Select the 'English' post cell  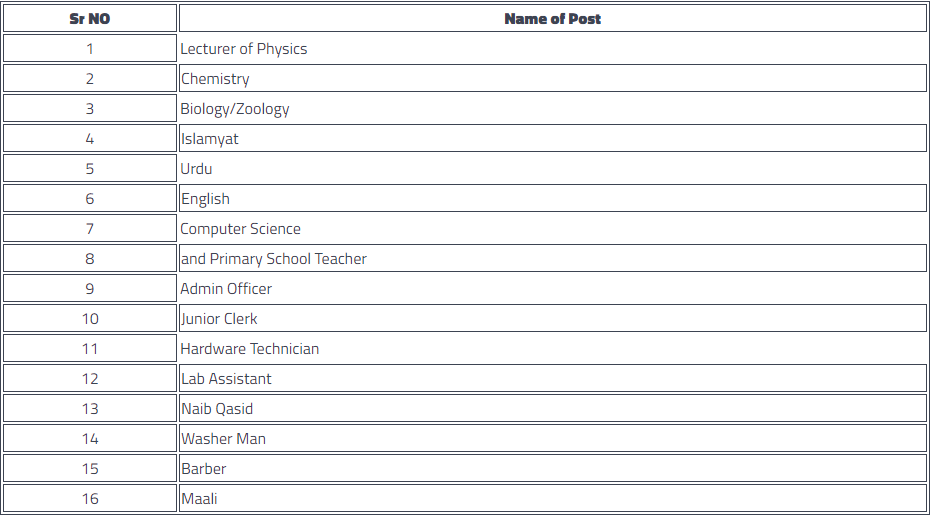click(x=553, y=198)
